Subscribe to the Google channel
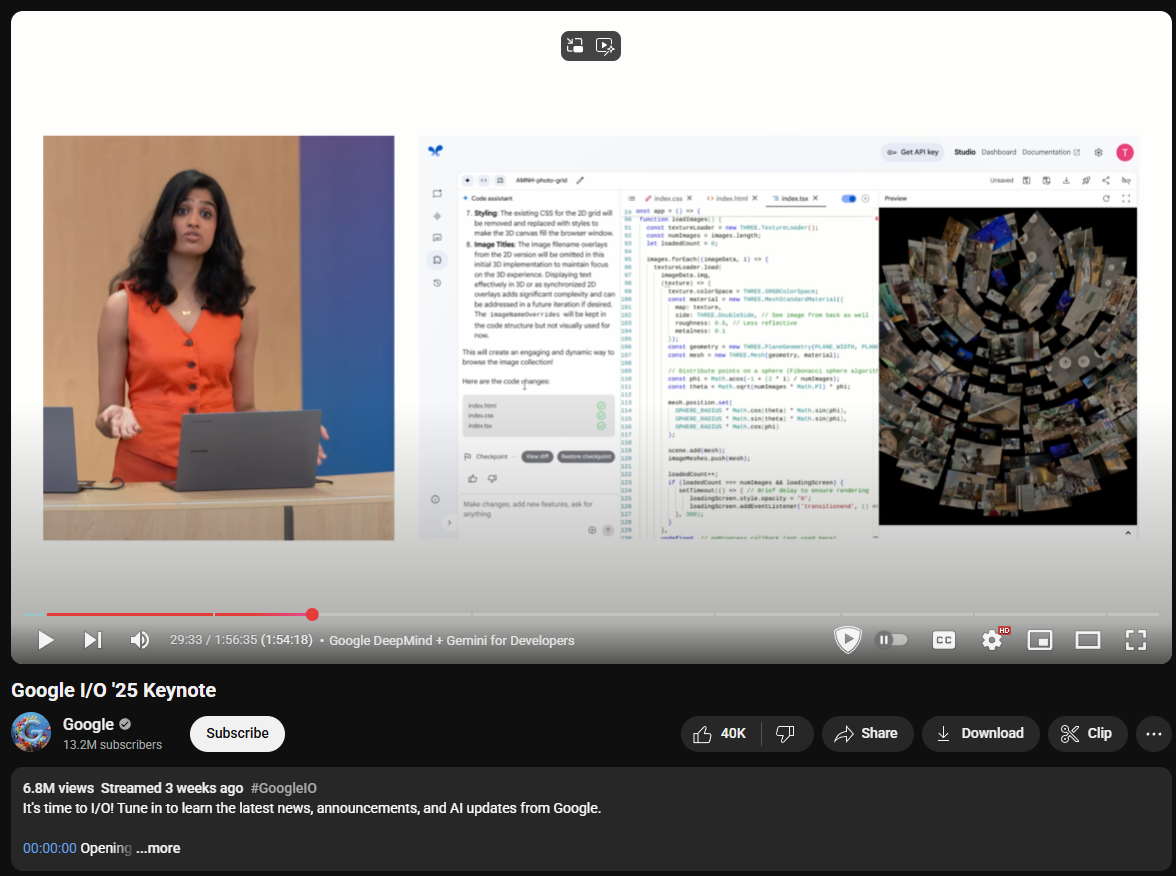Viewport: 1176px width, 876px height. [x=237, y=734]
